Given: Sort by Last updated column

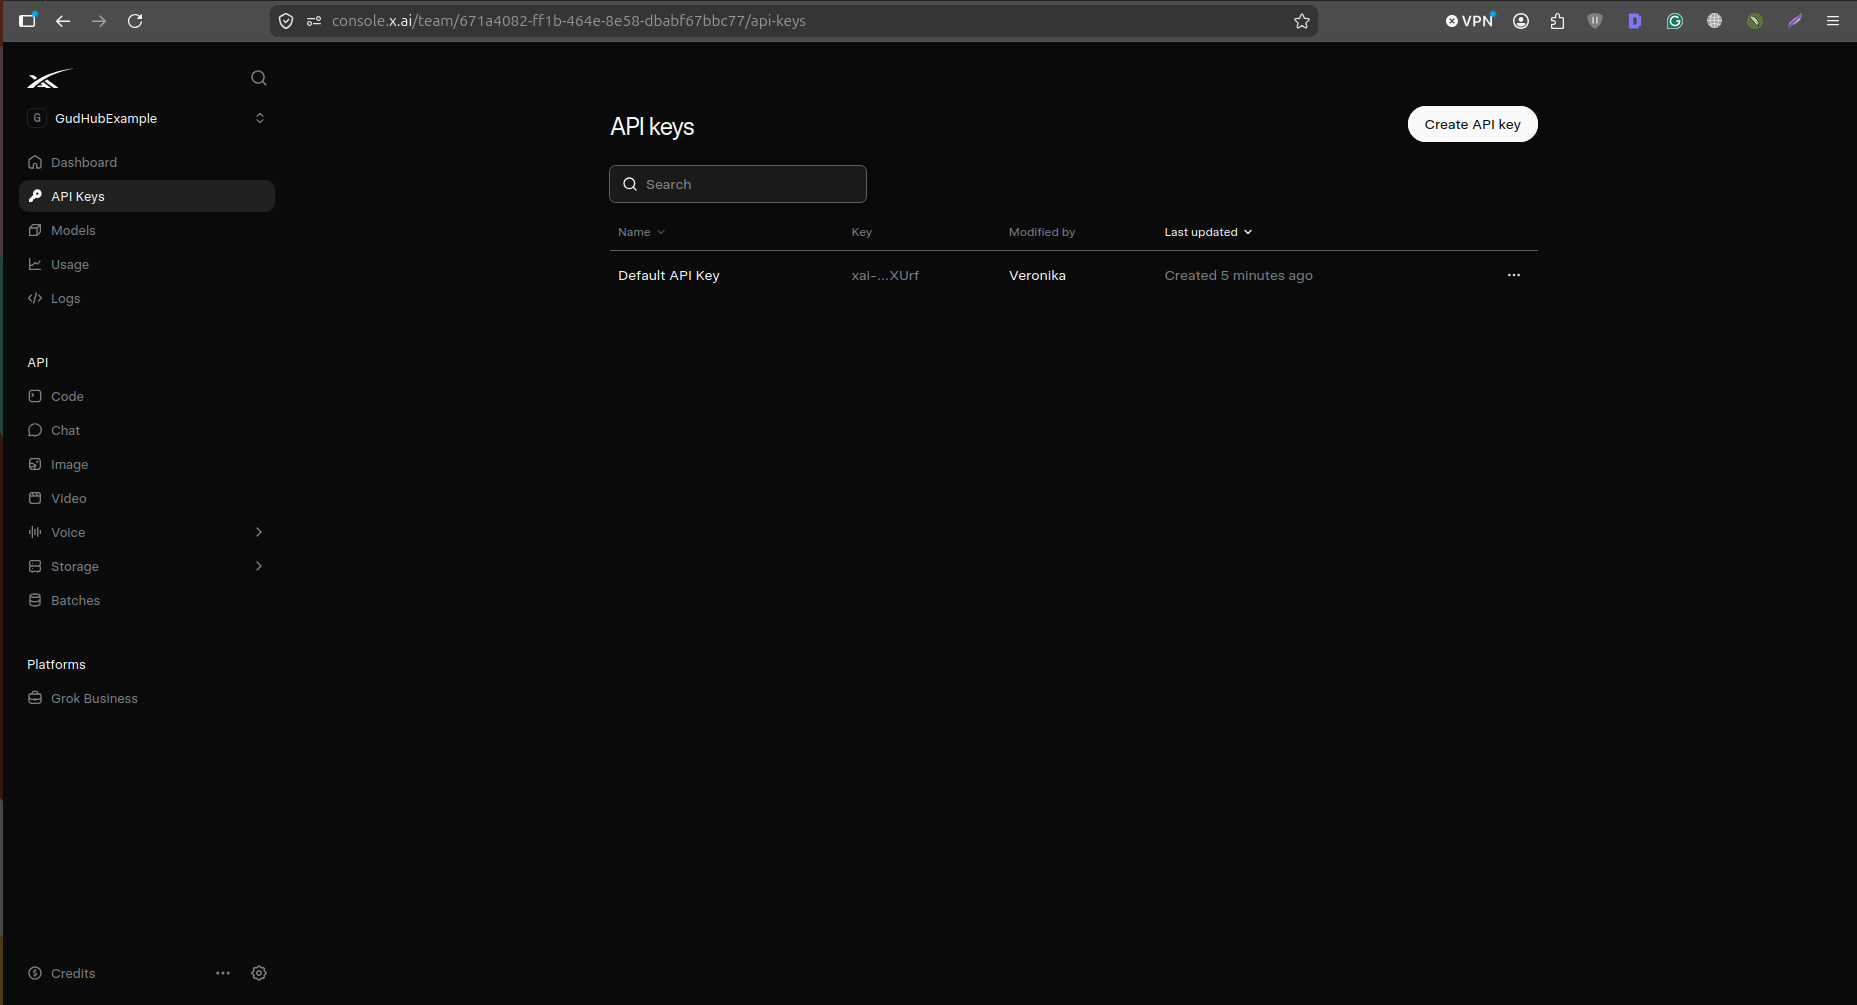Looking at the screenshot, I should (1208, 232).
